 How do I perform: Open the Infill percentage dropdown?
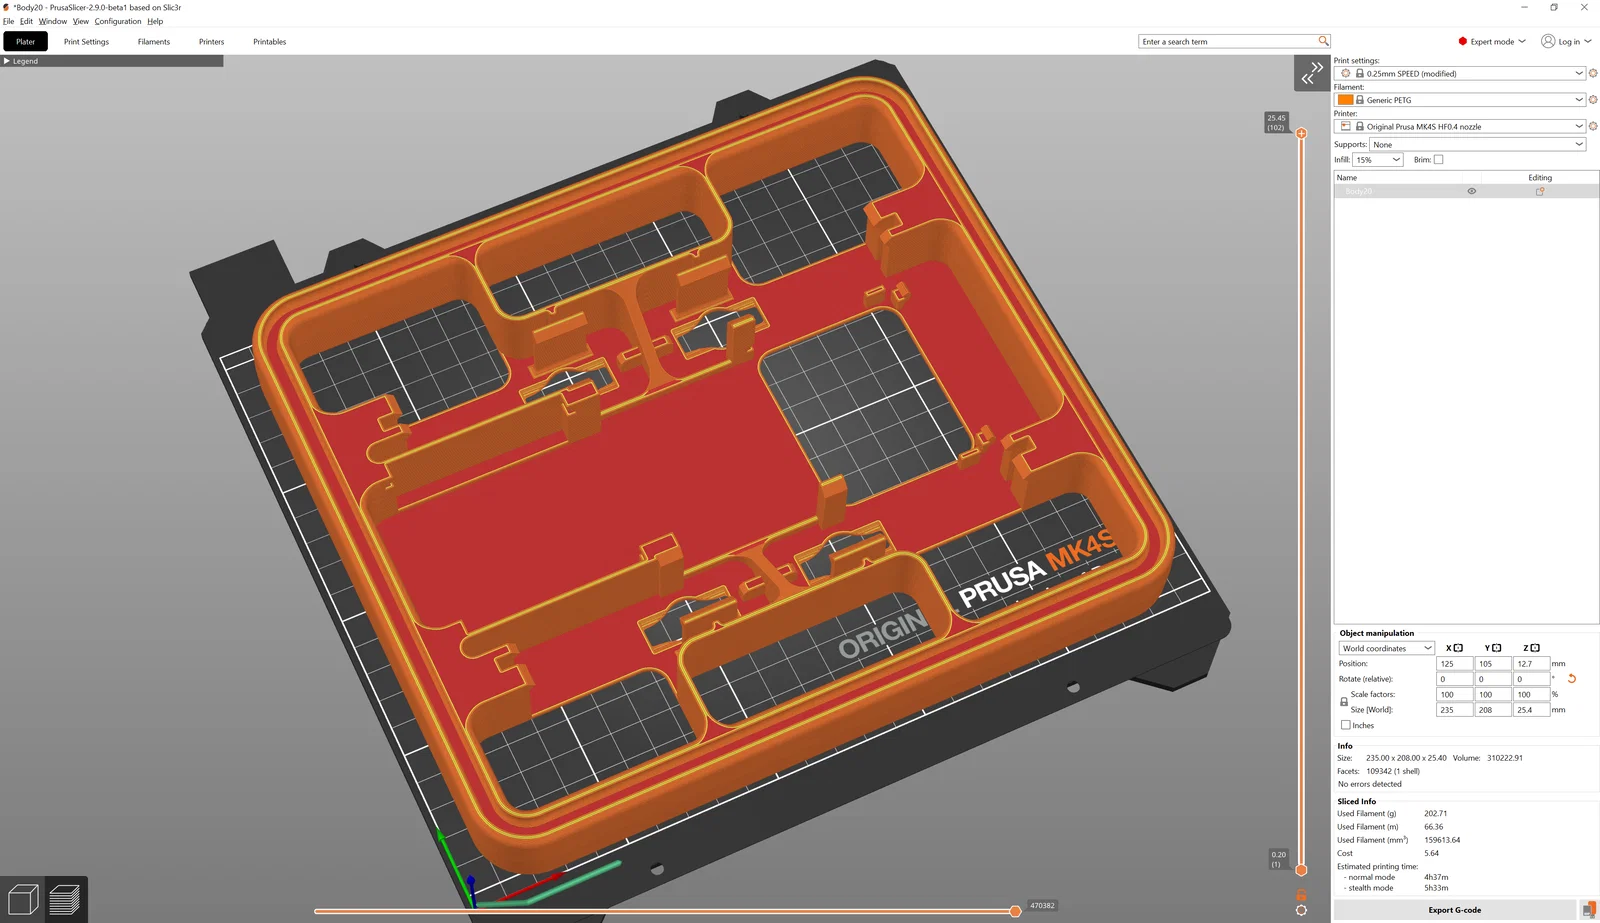1396,160
